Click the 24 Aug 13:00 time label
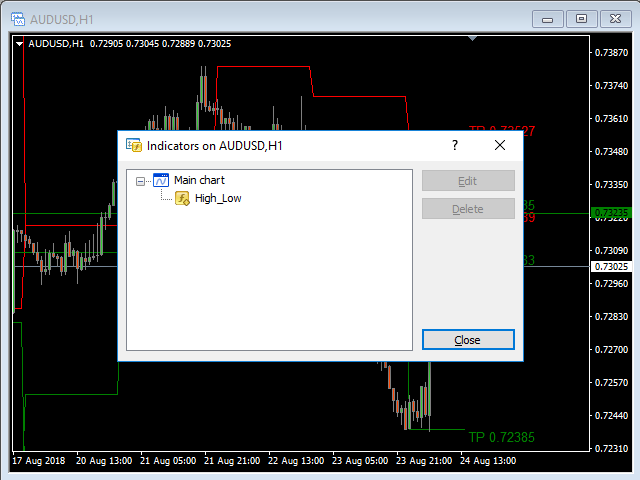The width and height of the screenshot is (640, 480). [488, 461]
